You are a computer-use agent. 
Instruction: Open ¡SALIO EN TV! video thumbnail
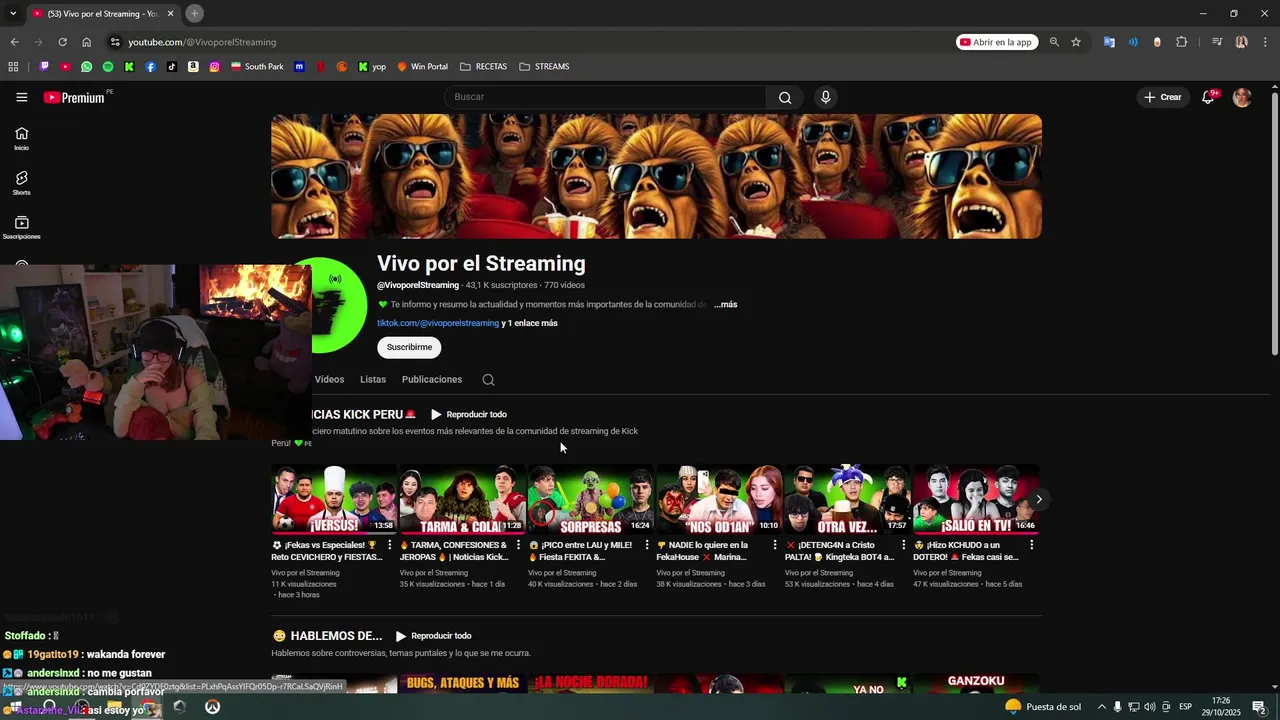975,498
